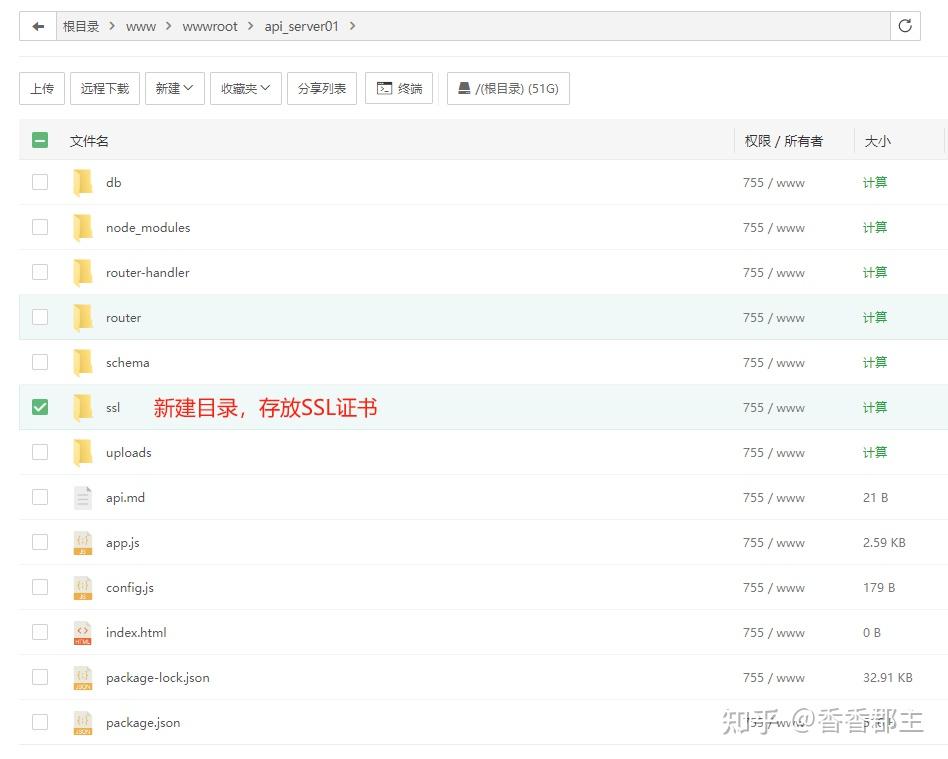Image resolution: width=948 pixels, height=759 pixels.
Task: Open the 分享列表 share list
Action: coord(322,88)
